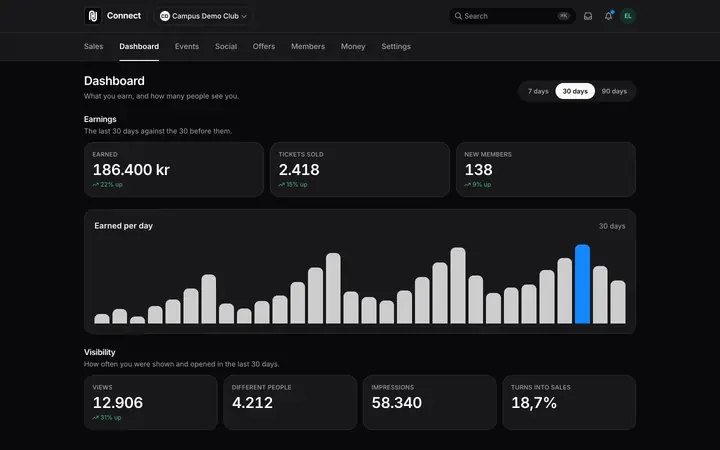Click the Connect brand name

point(124,16)
